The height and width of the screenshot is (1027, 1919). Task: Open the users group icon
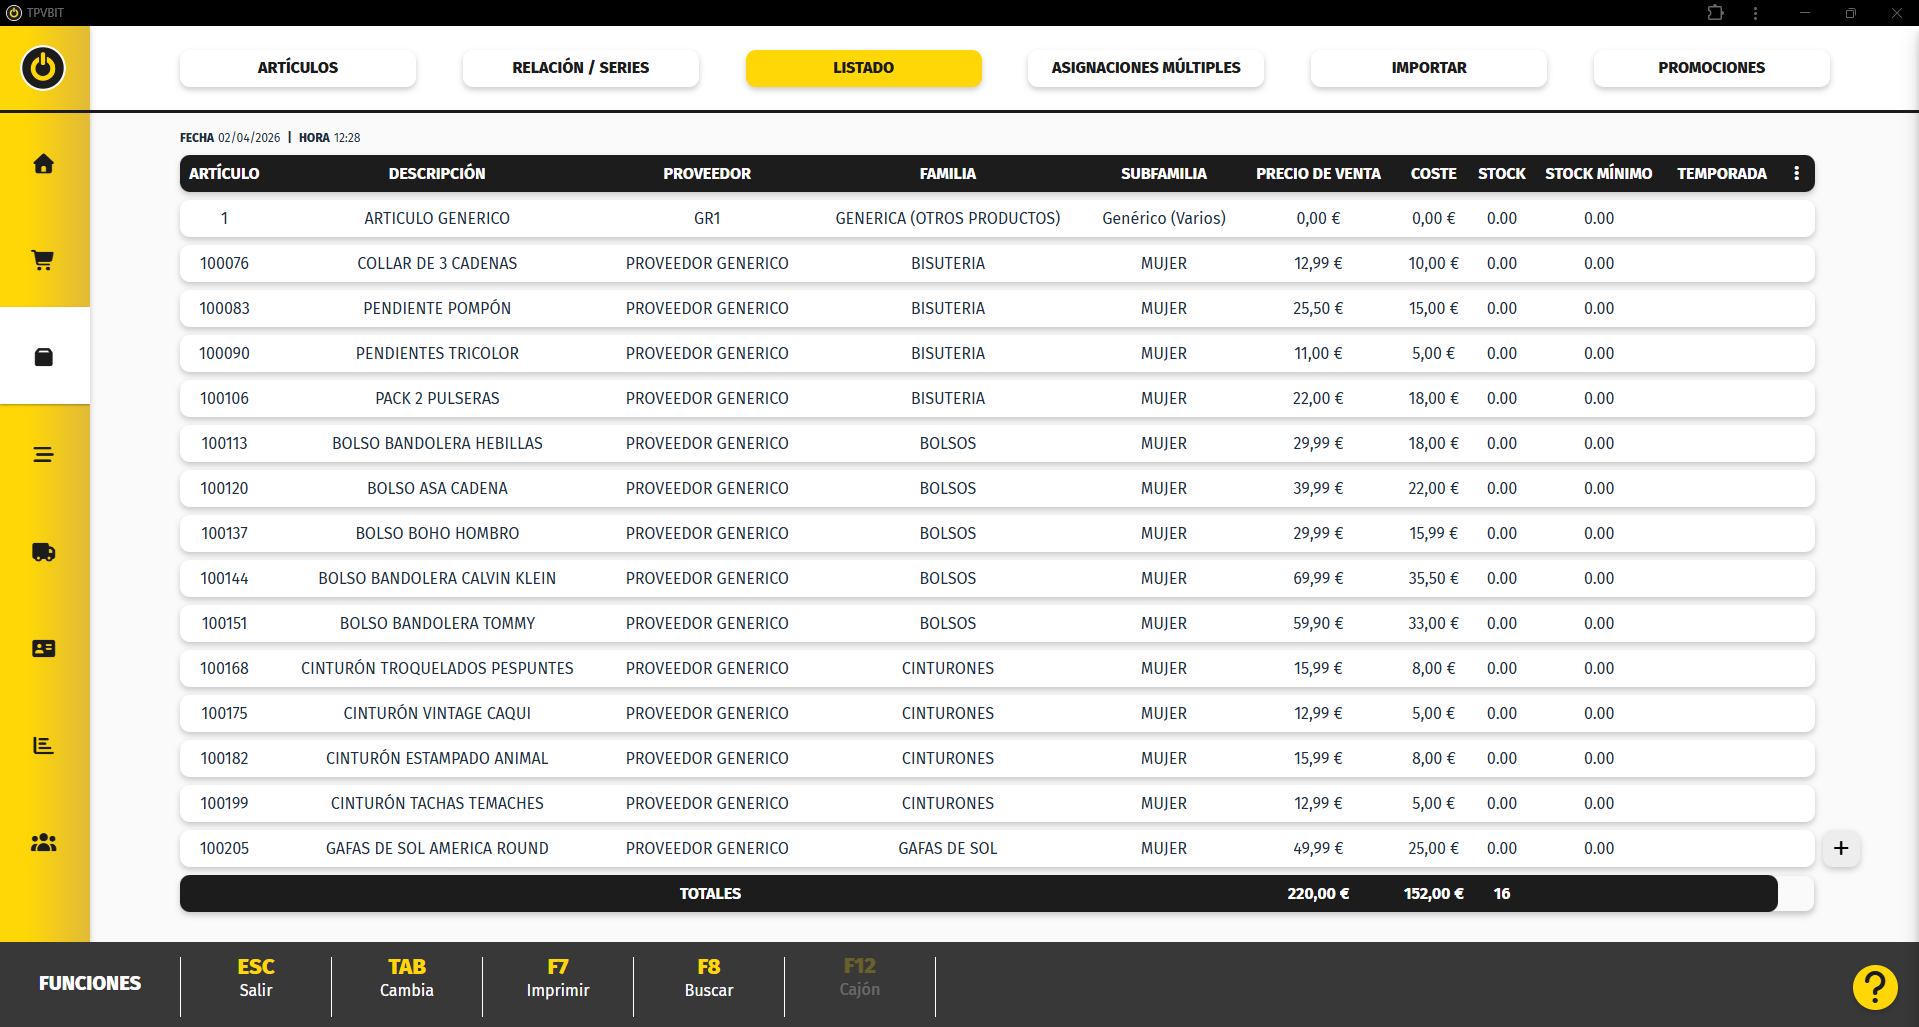tap(43, 843)
